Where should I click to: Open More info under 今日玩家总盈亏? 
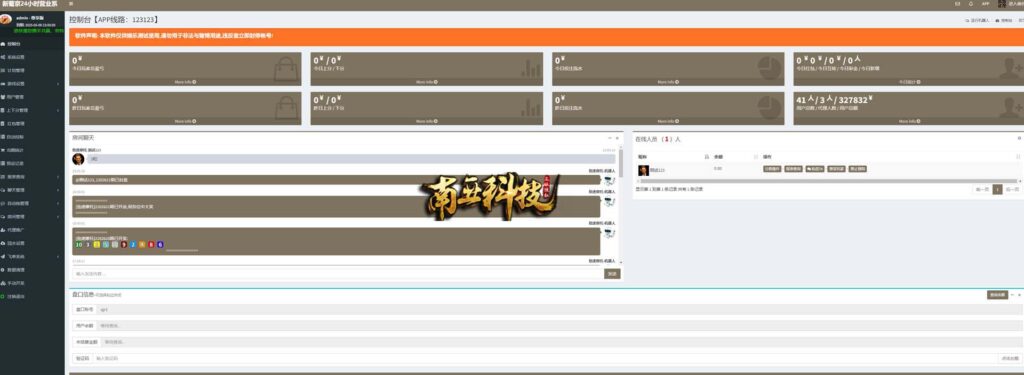point(185,82)
